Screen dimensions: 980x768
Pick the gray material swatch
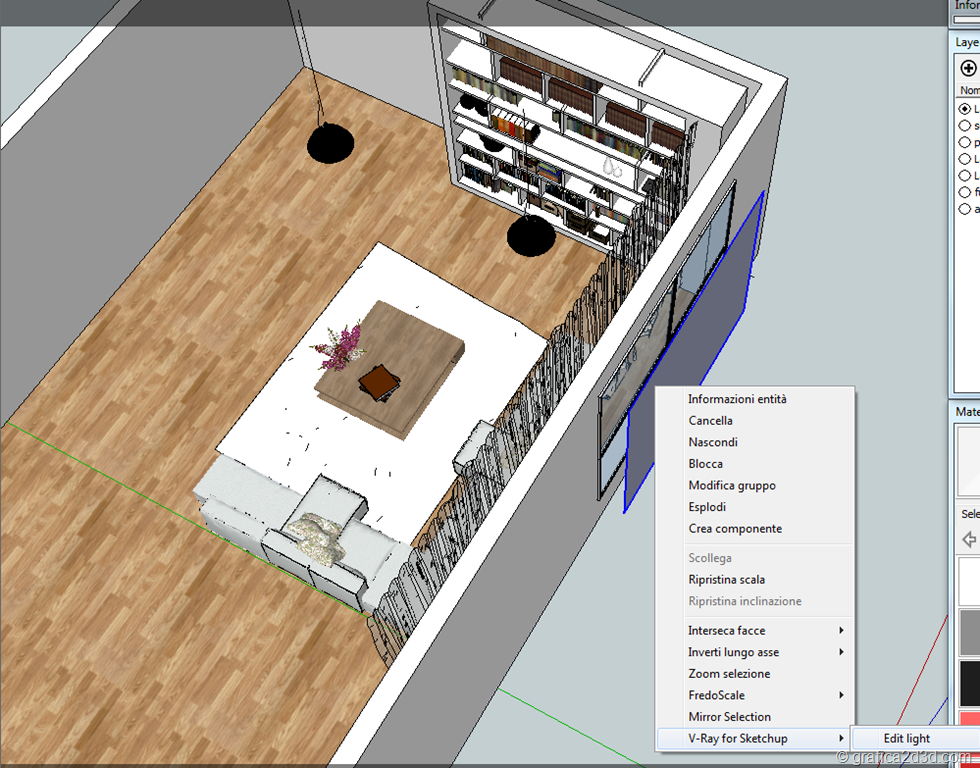pyautogui.click(x=969, y=632)
